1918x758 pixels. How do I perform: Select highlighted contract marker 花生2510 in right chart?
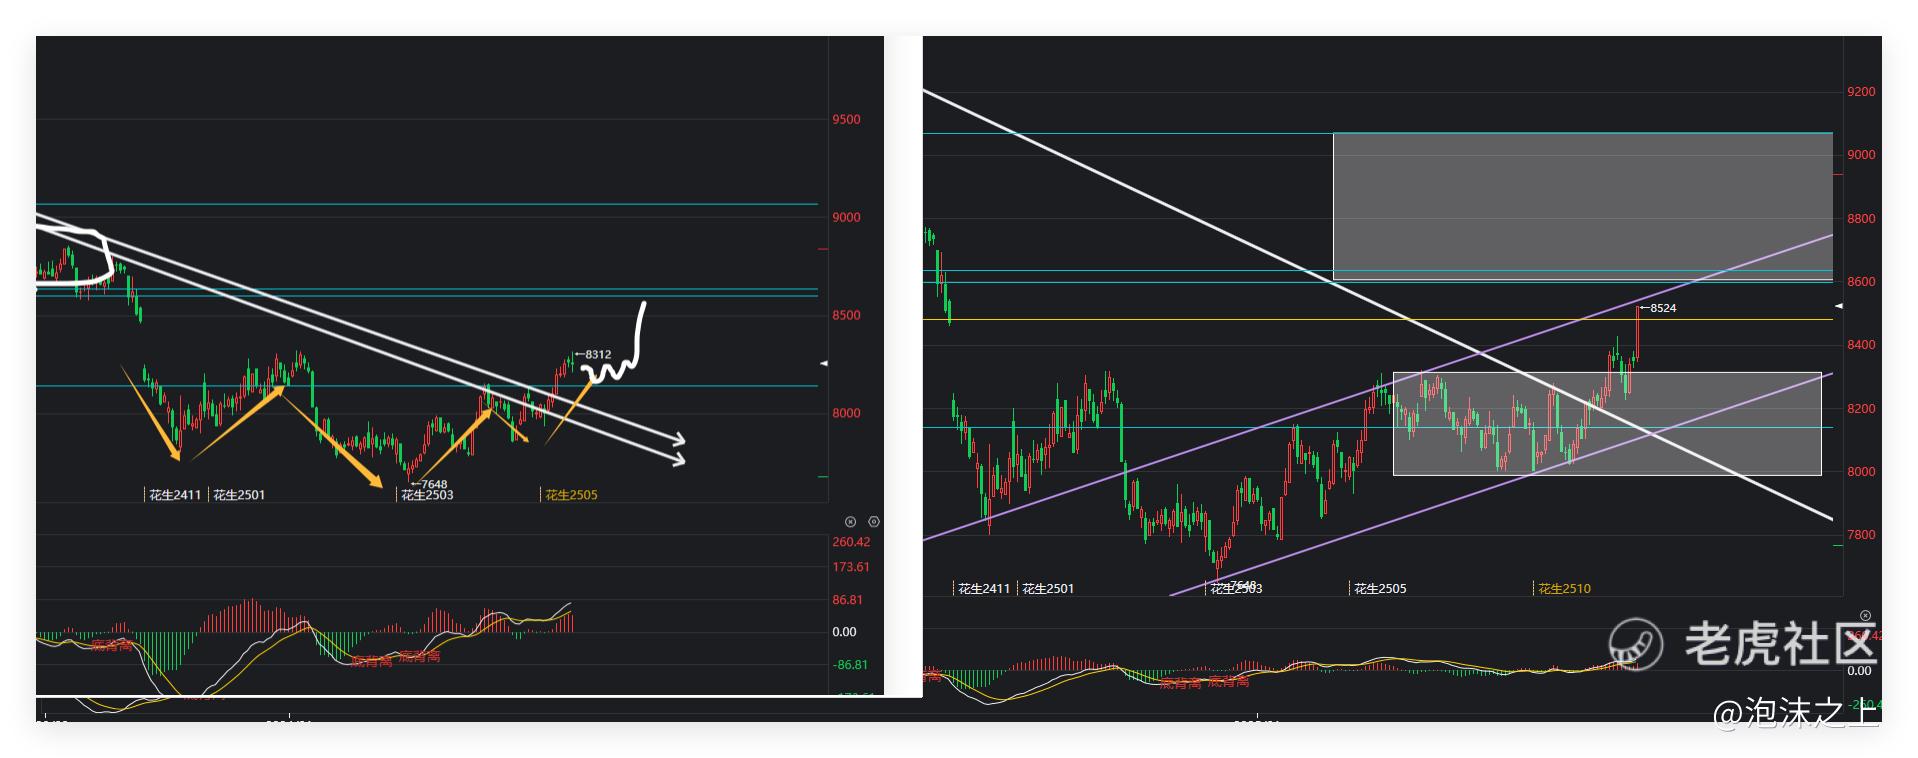click(1564, 589)
